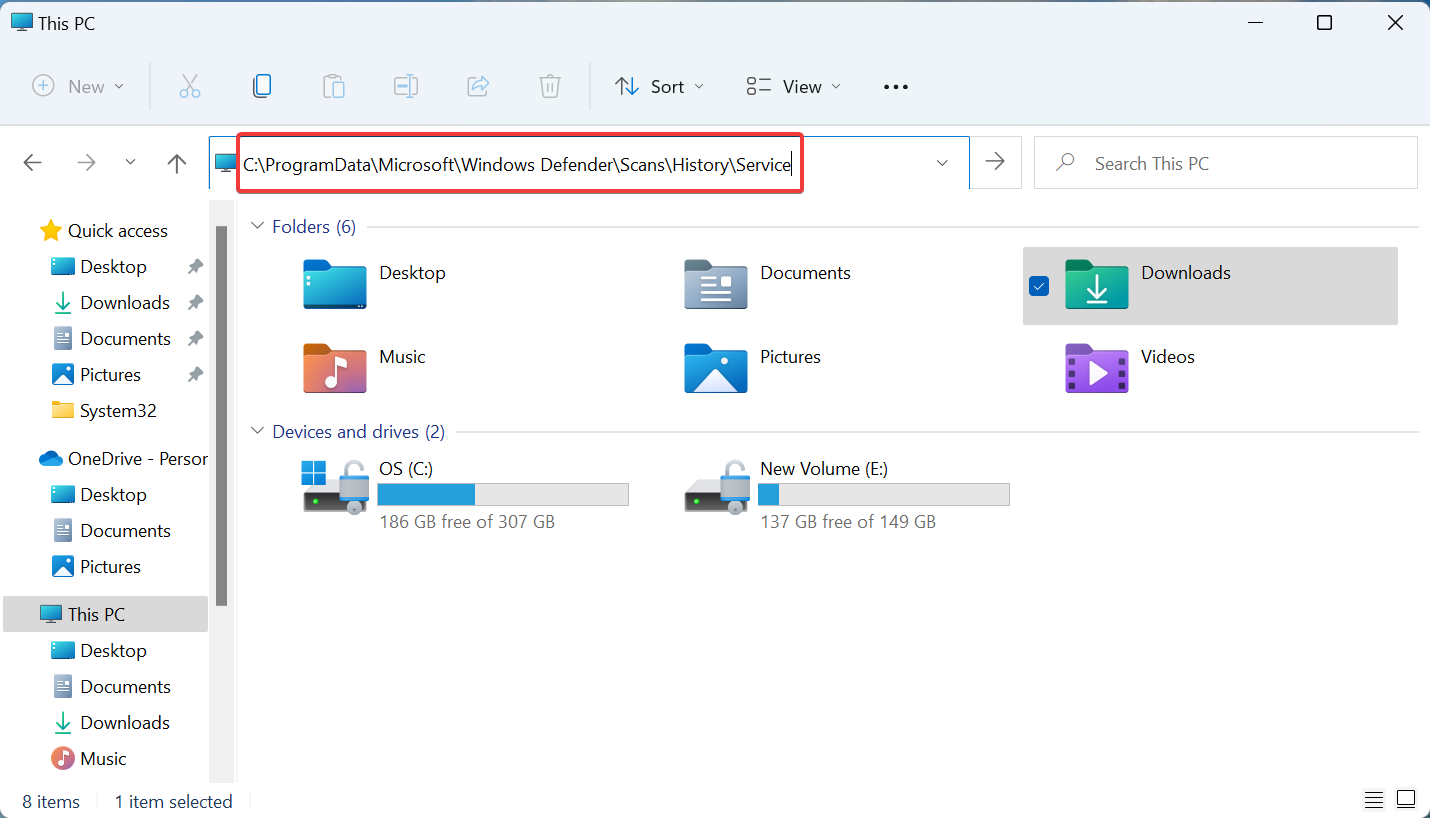Click the Back navigation arrow
Viewport: 1430px width, 818px height.
[x=32, y=163]
